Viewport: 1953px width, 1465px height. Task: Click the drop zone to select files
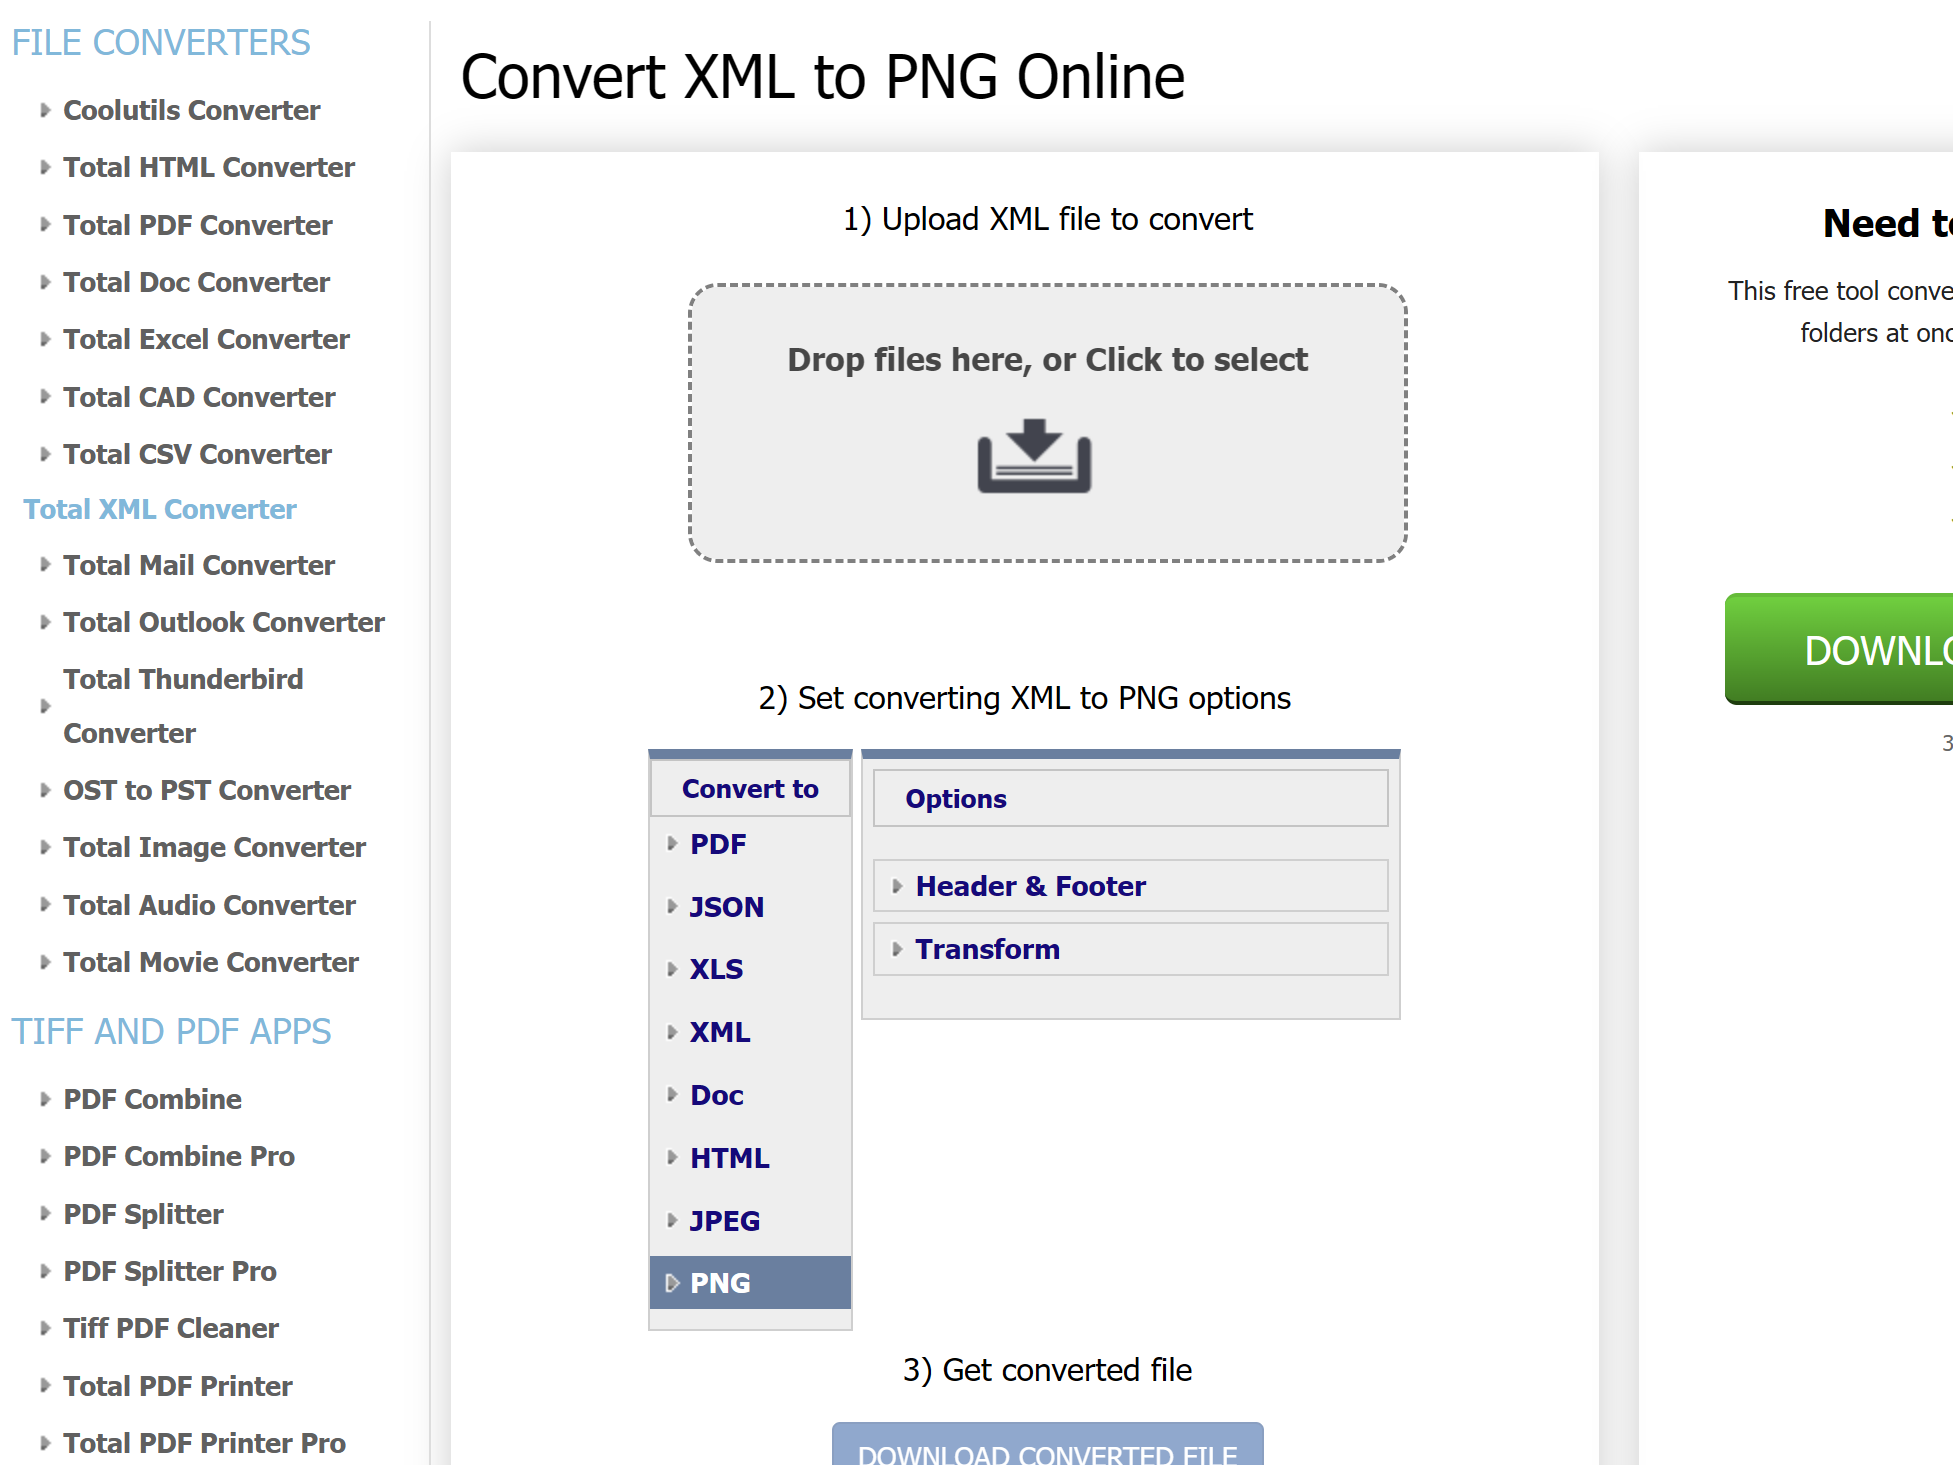[1048, 423]
